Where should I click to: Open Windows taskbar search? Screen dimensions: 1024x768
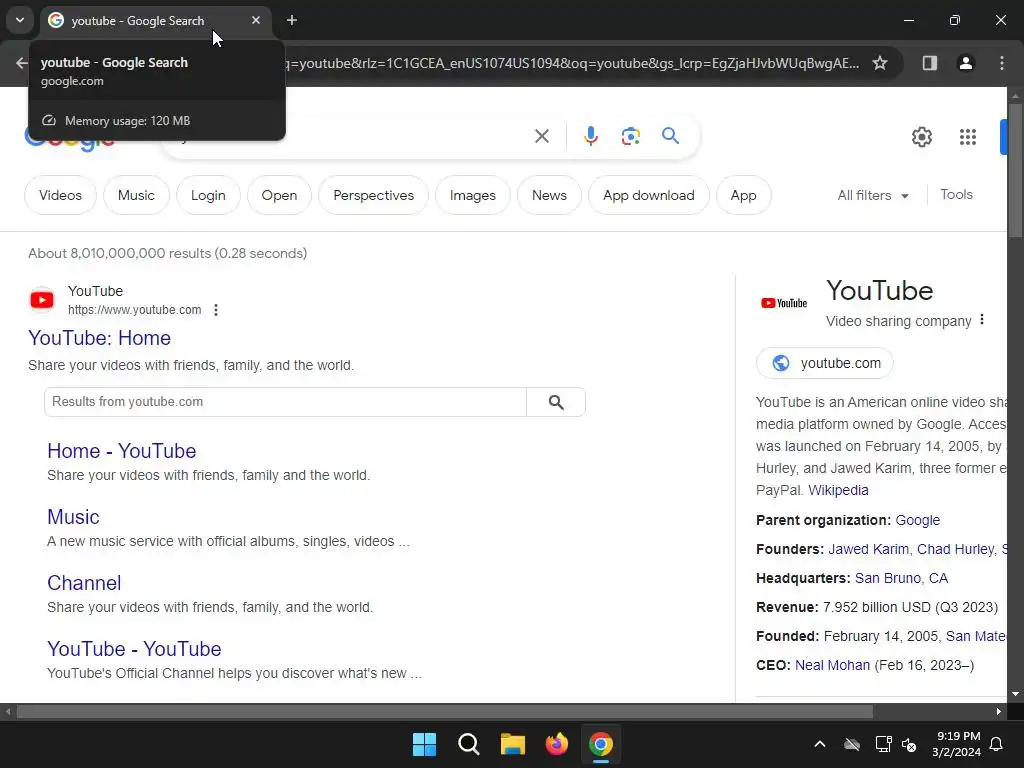(468, 744)
